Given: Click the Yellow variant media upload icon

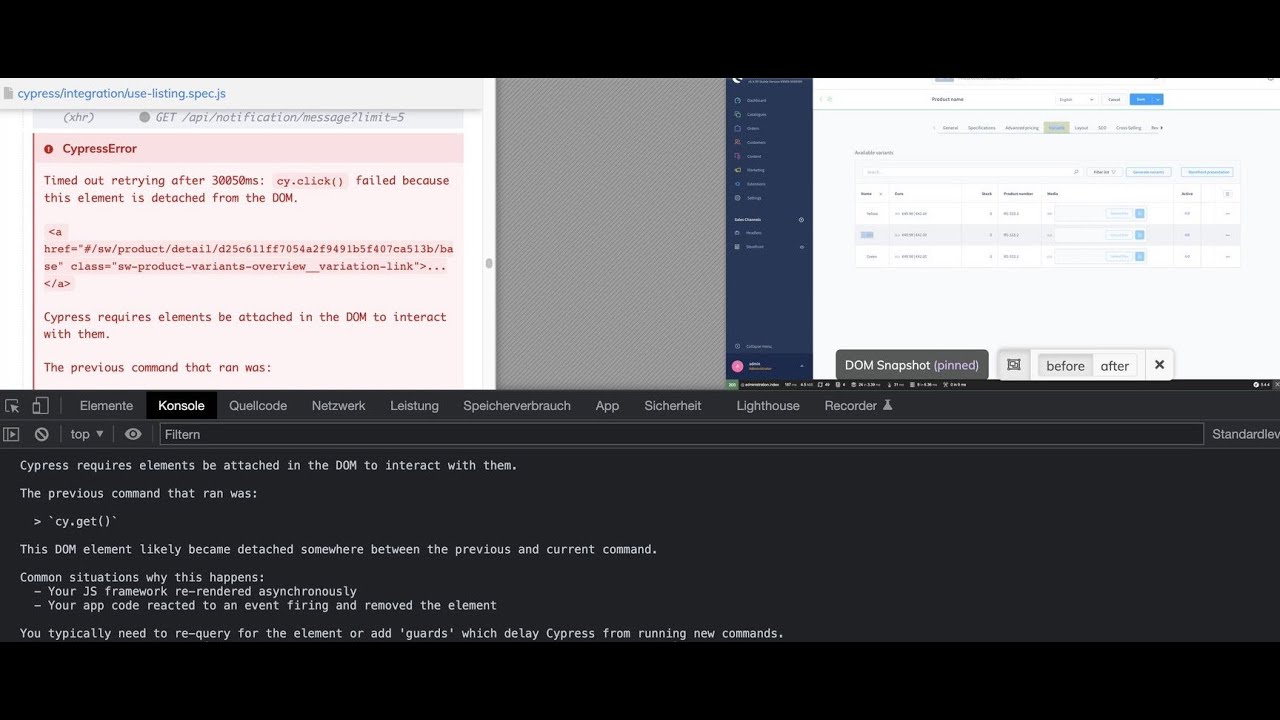Looking at the screenshot, I should (x=1140, y=214).
